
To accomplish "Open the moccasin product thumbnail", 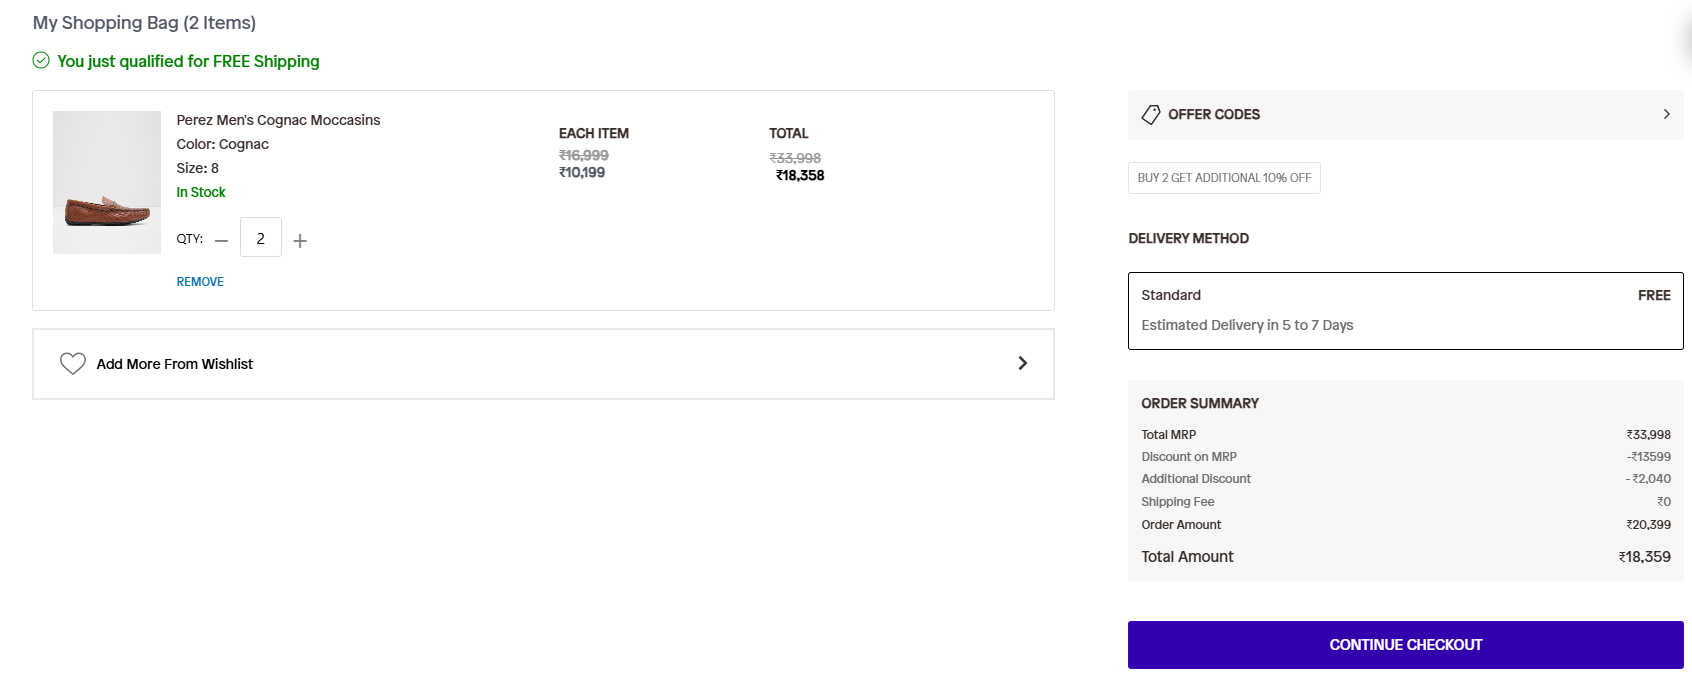I will pyautogui.click(x=107, y=182).
